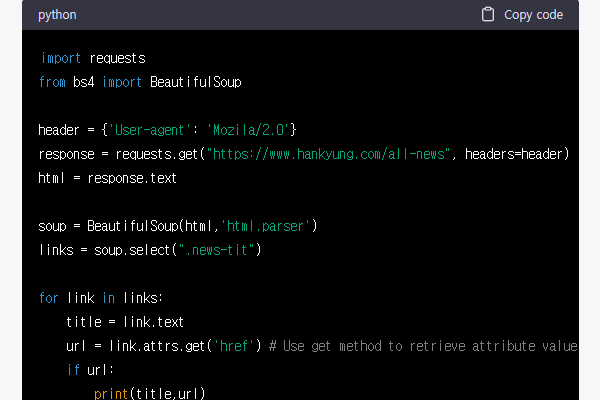The height and width of the screenshot is (400, 600).
Task: Click the "Copy code" button label
Action: pos(533,15)
